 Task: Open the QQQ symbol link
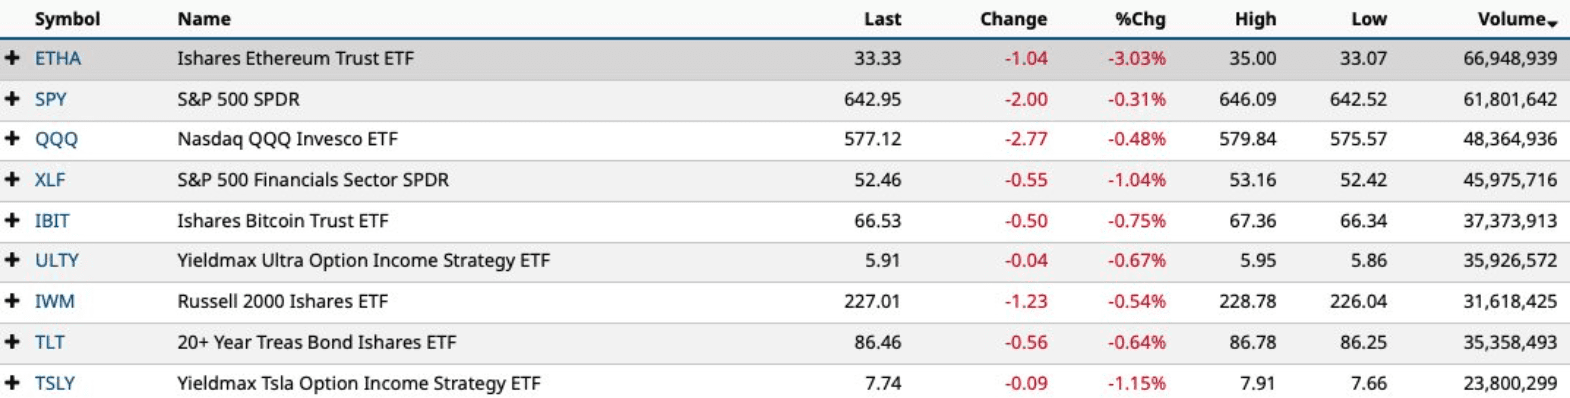point(56,140)
